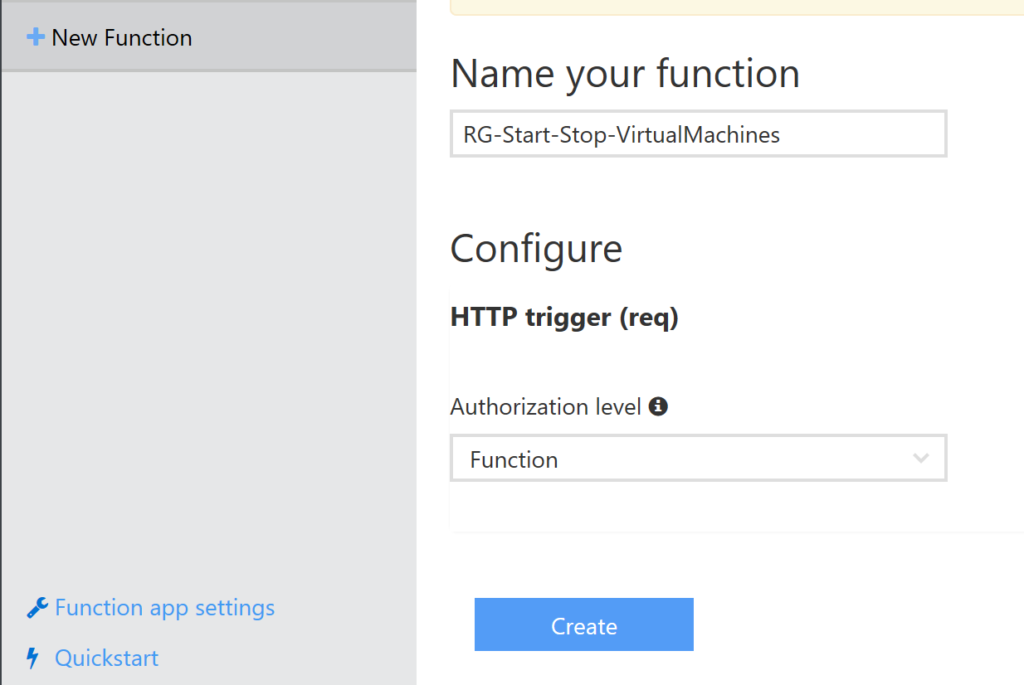Click the "HTTP trigger (req)" label
Viewport: 1024px width, 685px height.
[x=564, y=318]
